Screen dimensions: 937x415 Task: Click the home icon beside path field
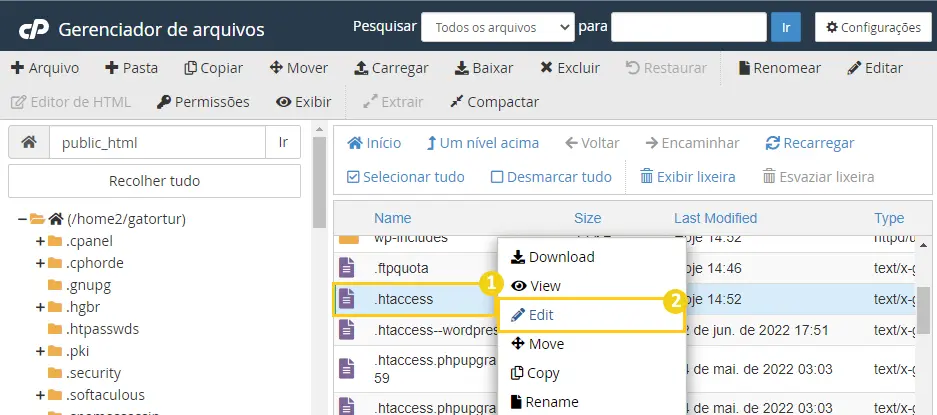tap(29, 142)
